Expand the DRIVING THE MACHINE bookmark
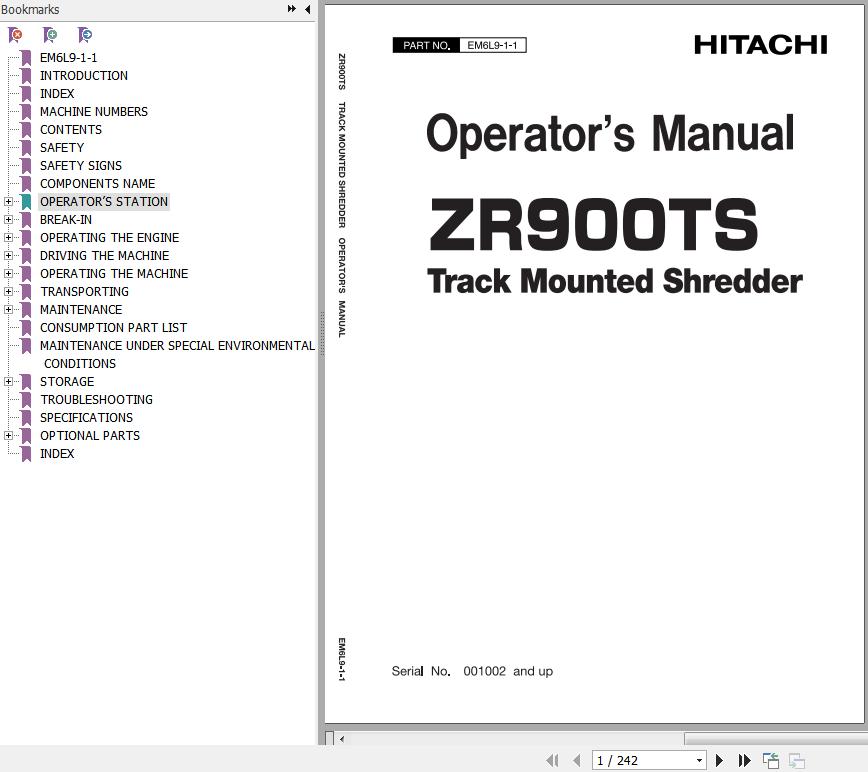This screenshot has height=772, width=868. coord(8,256)
